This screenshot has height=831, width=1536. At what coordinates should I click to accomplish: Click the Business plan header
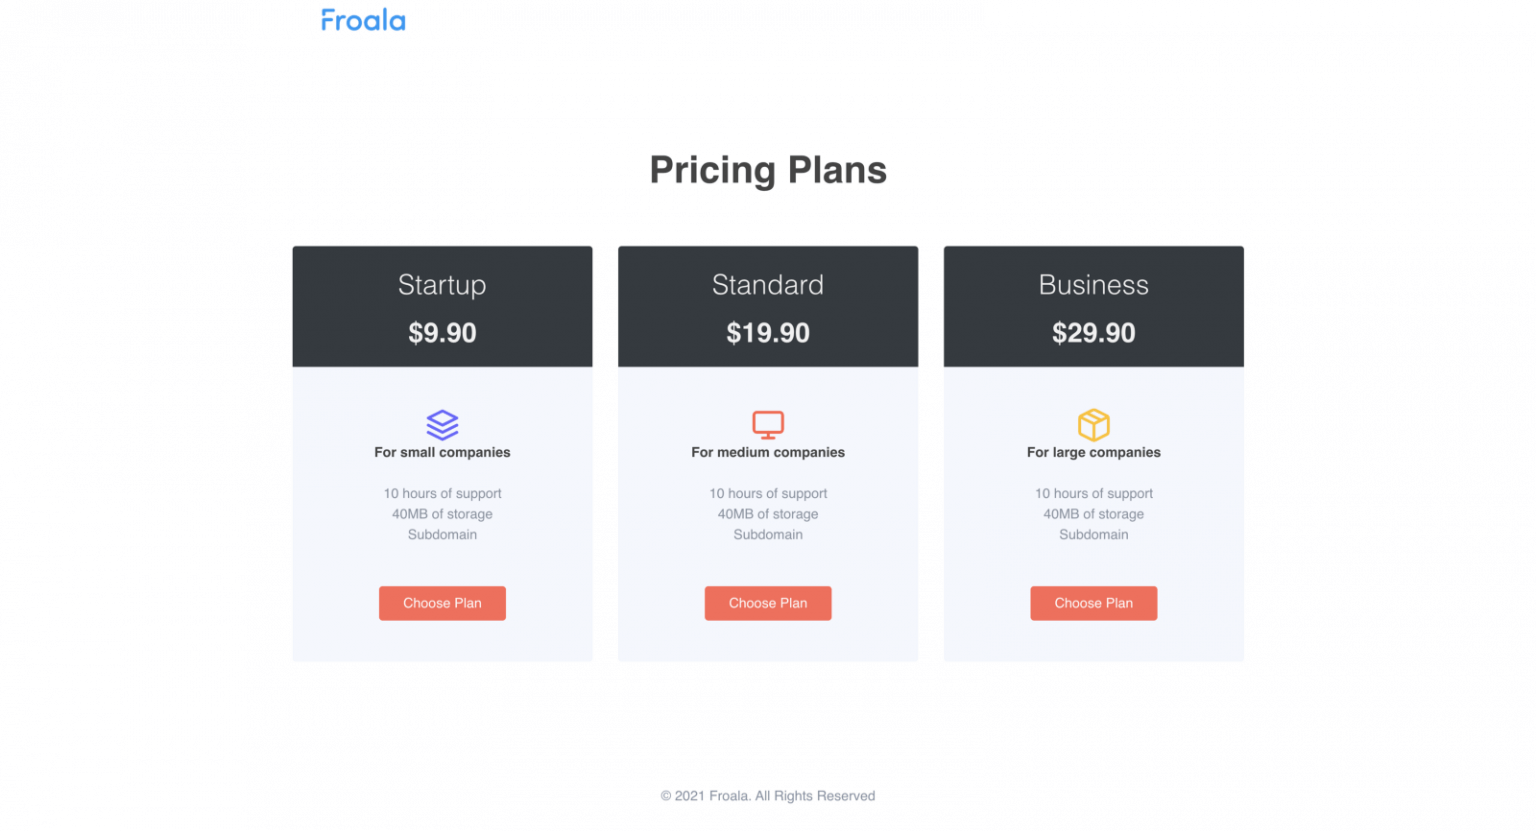1093,285
